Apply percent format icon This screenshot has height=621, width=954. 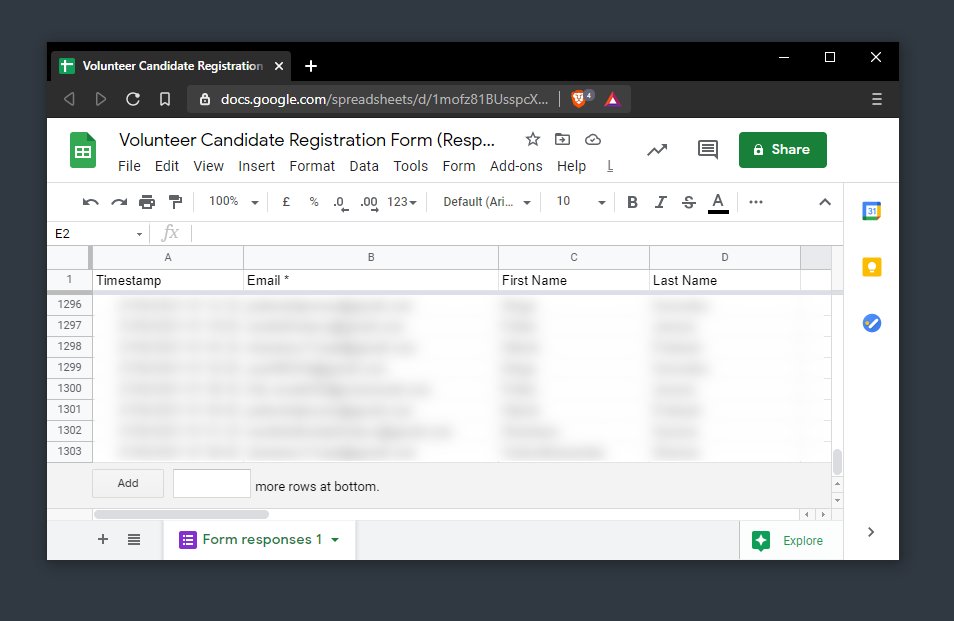pyautogui.click(x=314, y=202)
